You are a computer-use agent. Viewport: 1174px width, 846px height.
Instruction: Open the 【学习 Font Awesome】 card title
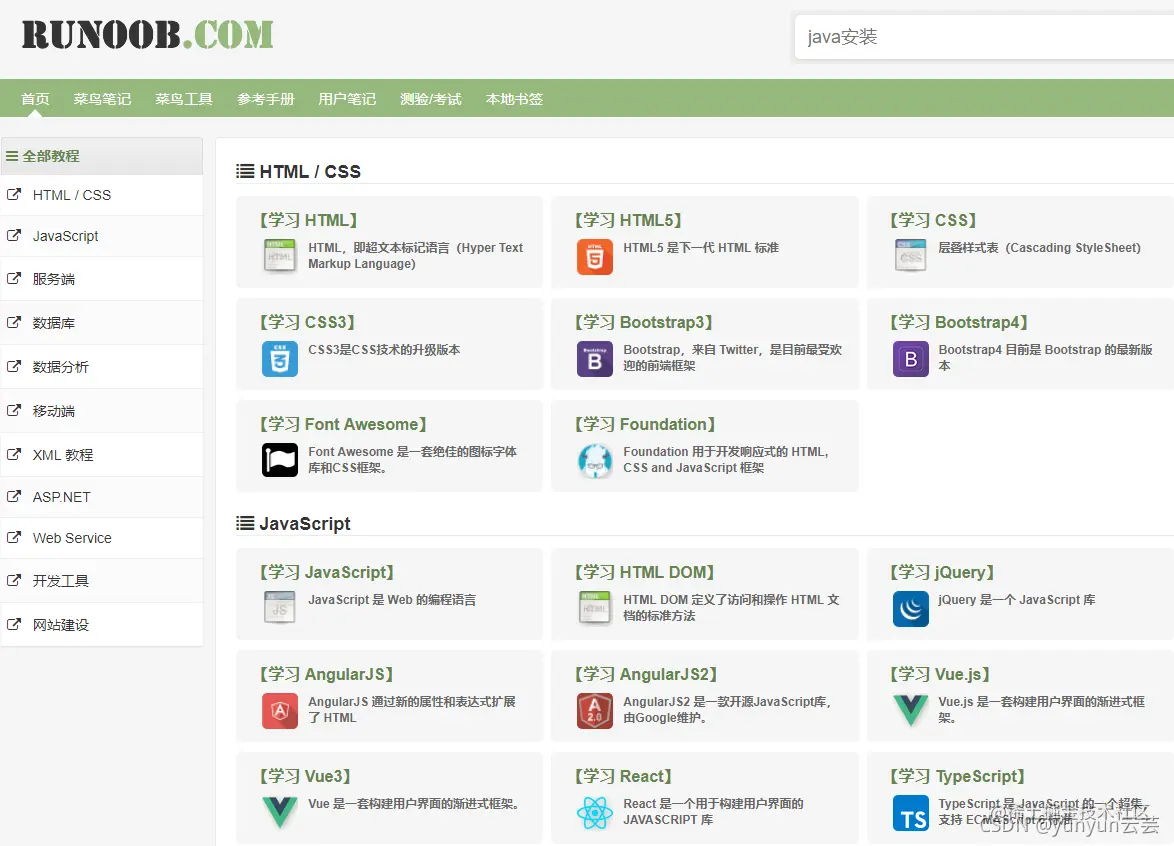point(343,424)
